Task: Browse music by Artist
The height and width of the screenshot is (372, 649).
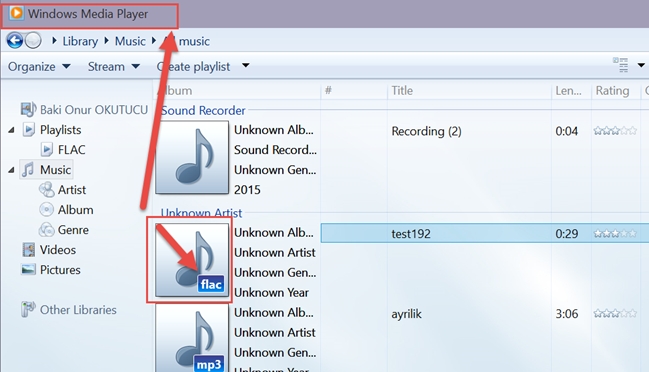Action: (x=72, y=190)
